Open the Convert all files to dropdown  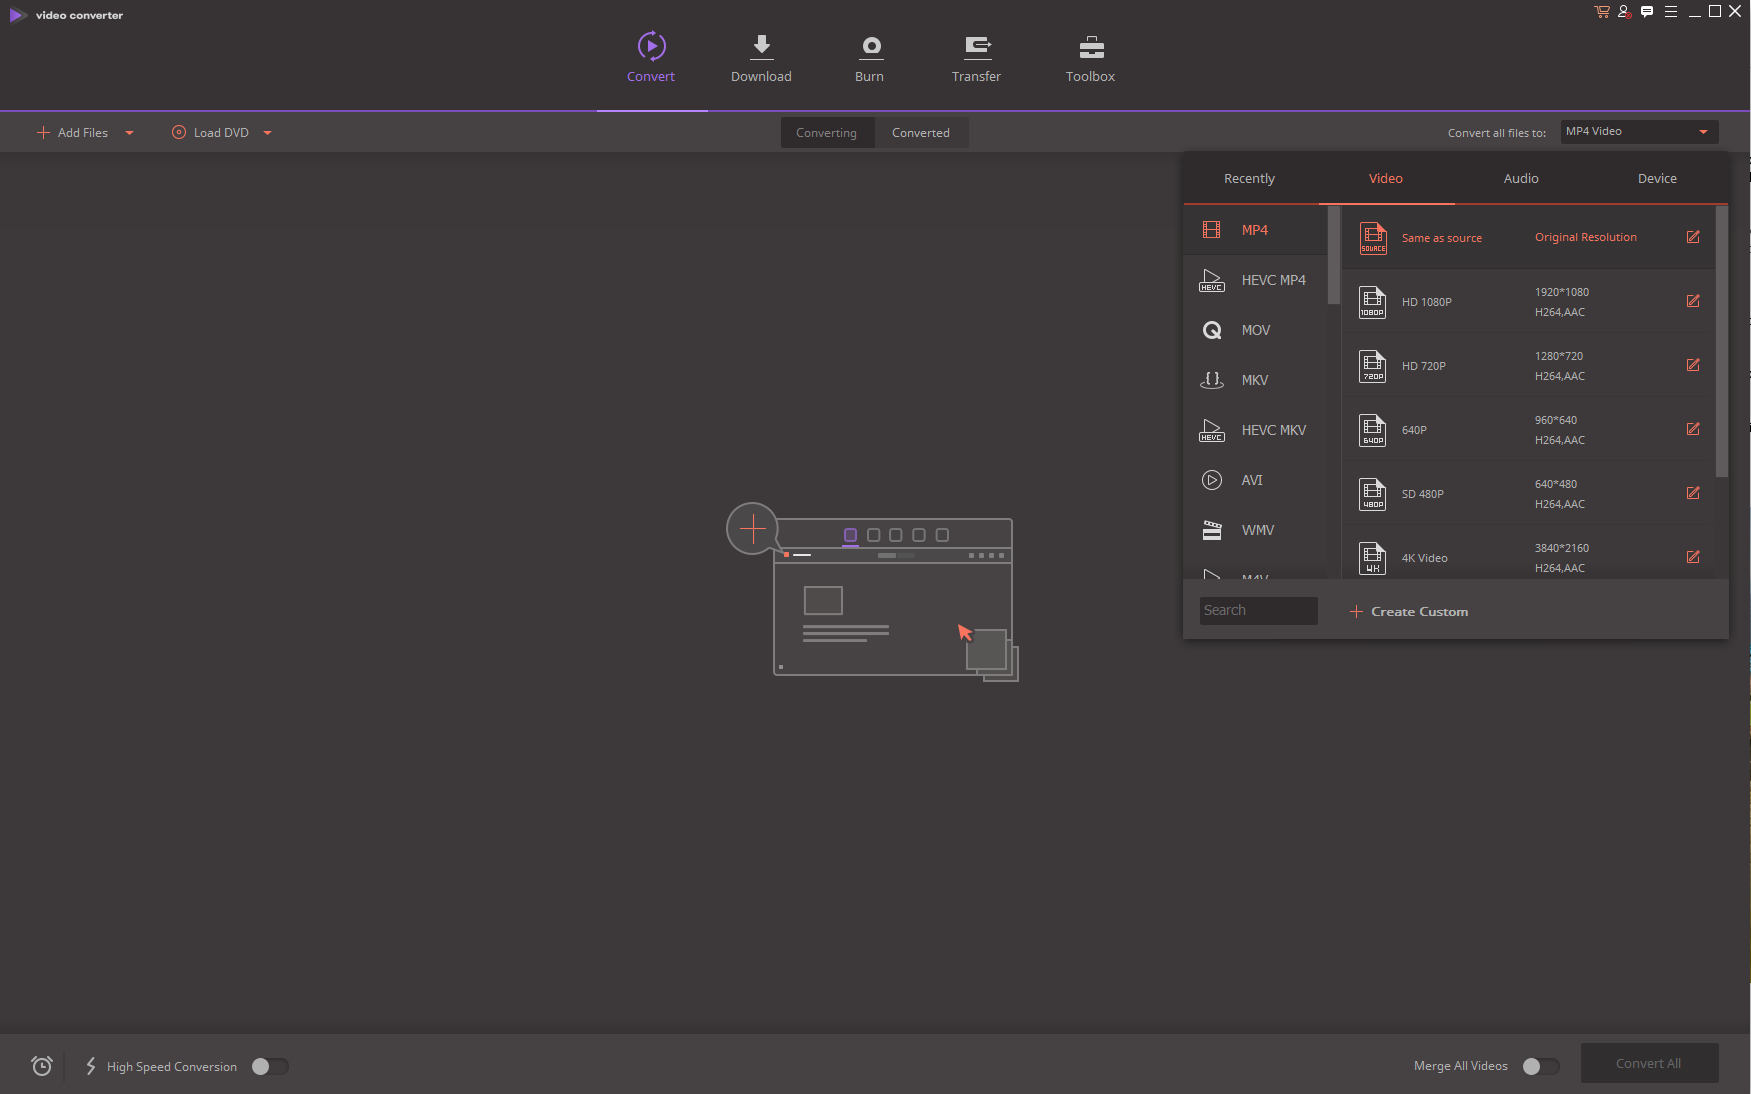pos(1639,132)
